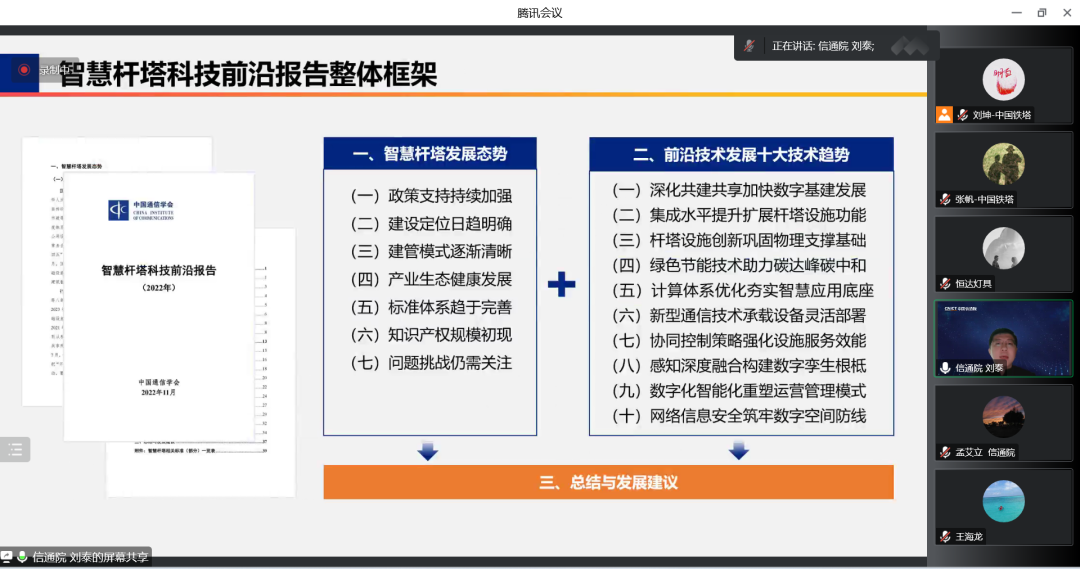Image resolution: width=1080 pixels, height=569 pixels.
Task: Click the line (六) 知识产权规模初现
Action: (431, 335)
